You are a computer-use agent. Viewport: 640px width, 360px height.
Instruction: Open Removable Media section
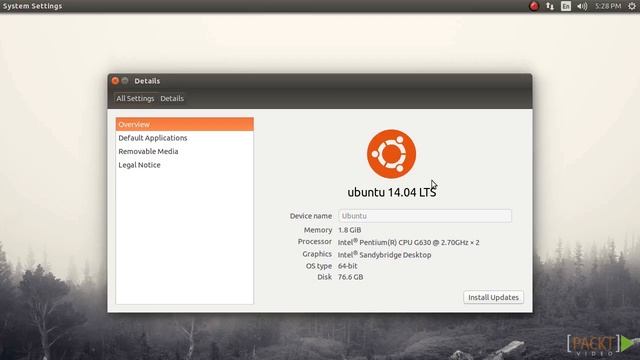184,151
